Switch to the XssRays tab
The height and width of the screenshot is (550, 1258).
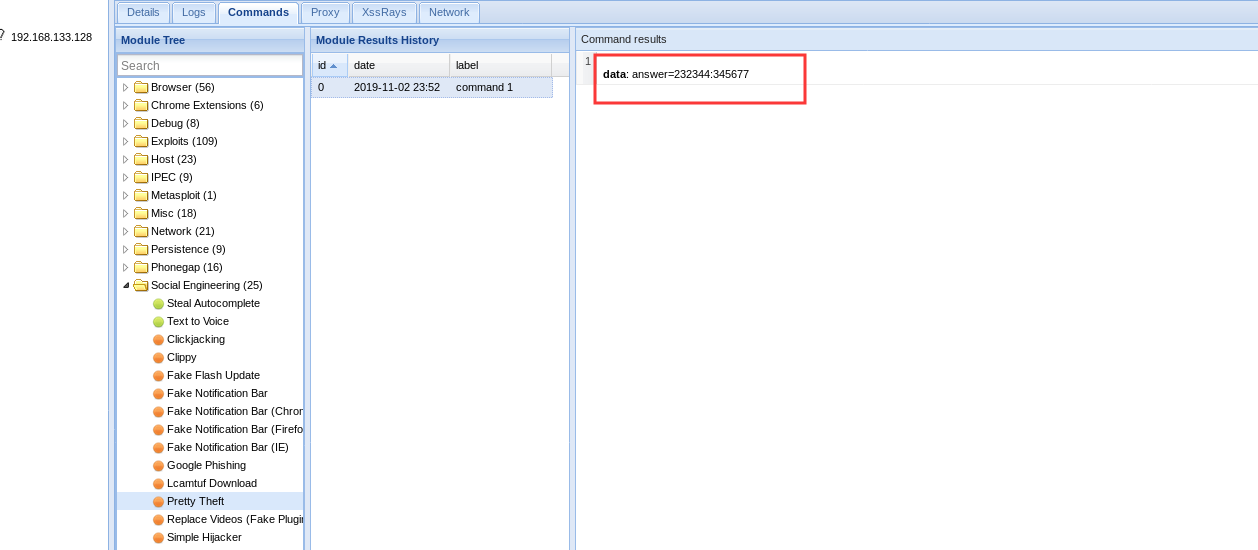point(384,12)
